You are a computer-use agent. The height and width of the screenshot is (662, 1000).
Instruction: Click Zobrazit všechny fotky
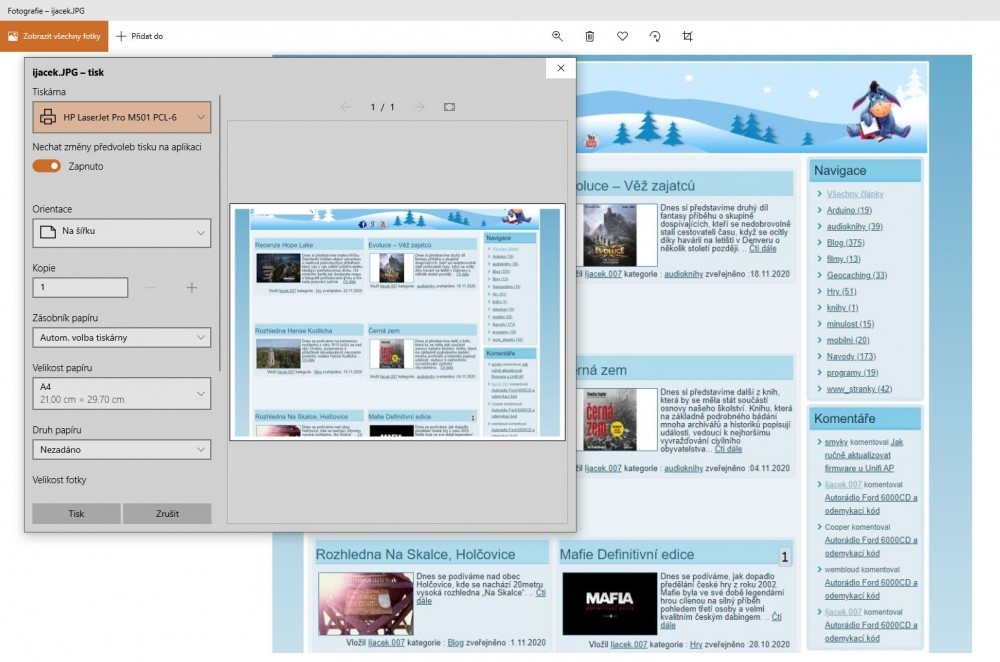pos(54,36)
